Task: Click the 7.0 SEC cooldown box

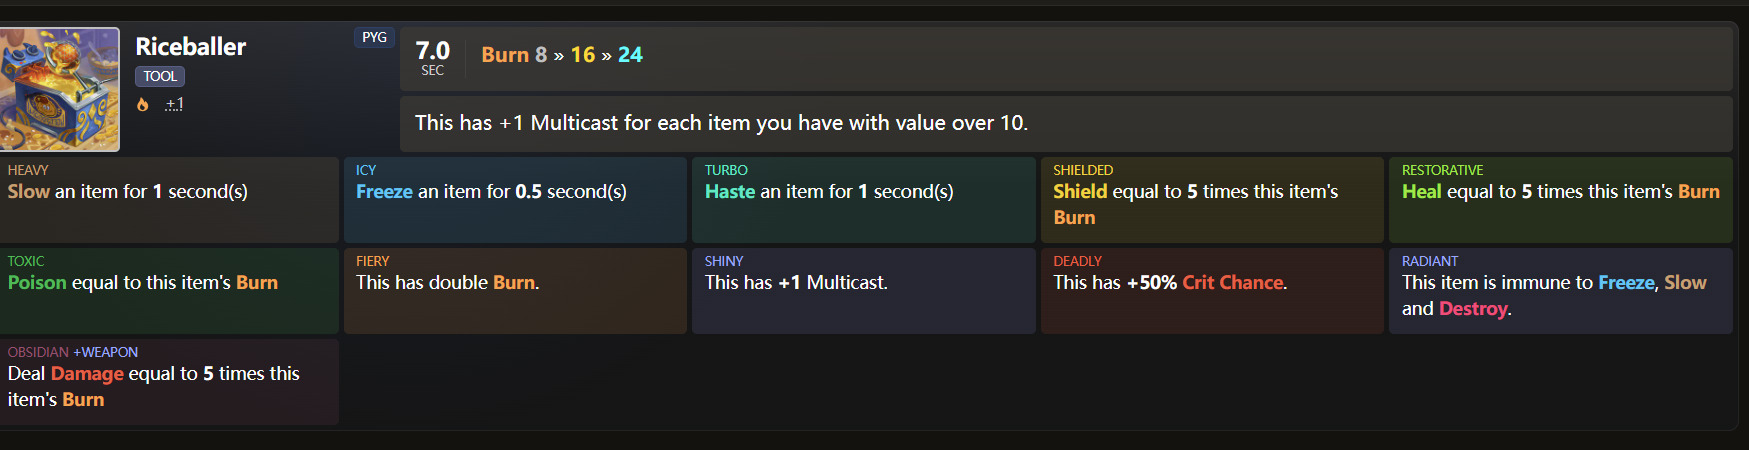Action: coord(432,58)
